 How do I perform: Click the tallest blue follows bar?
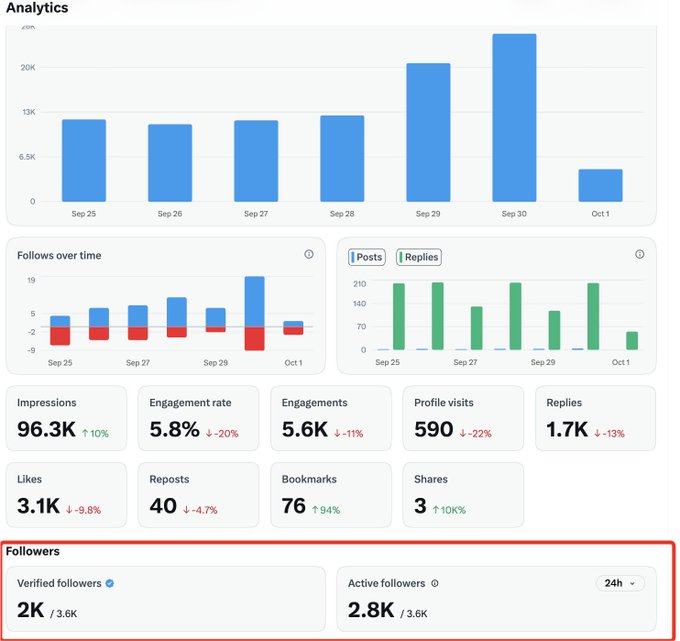[x=255, y=301]
